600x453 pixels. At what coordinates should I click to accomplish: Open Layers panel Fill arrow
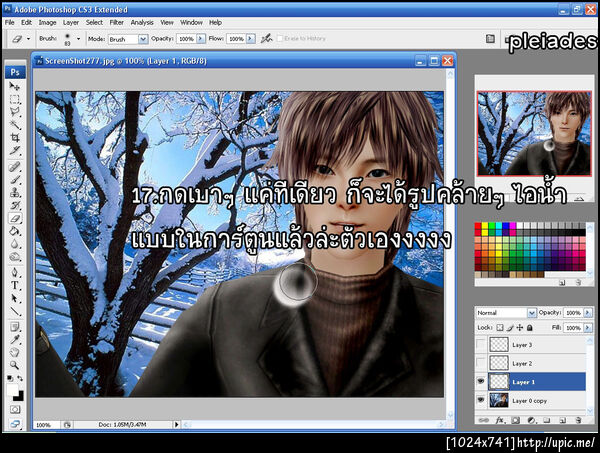pos(588,328)
